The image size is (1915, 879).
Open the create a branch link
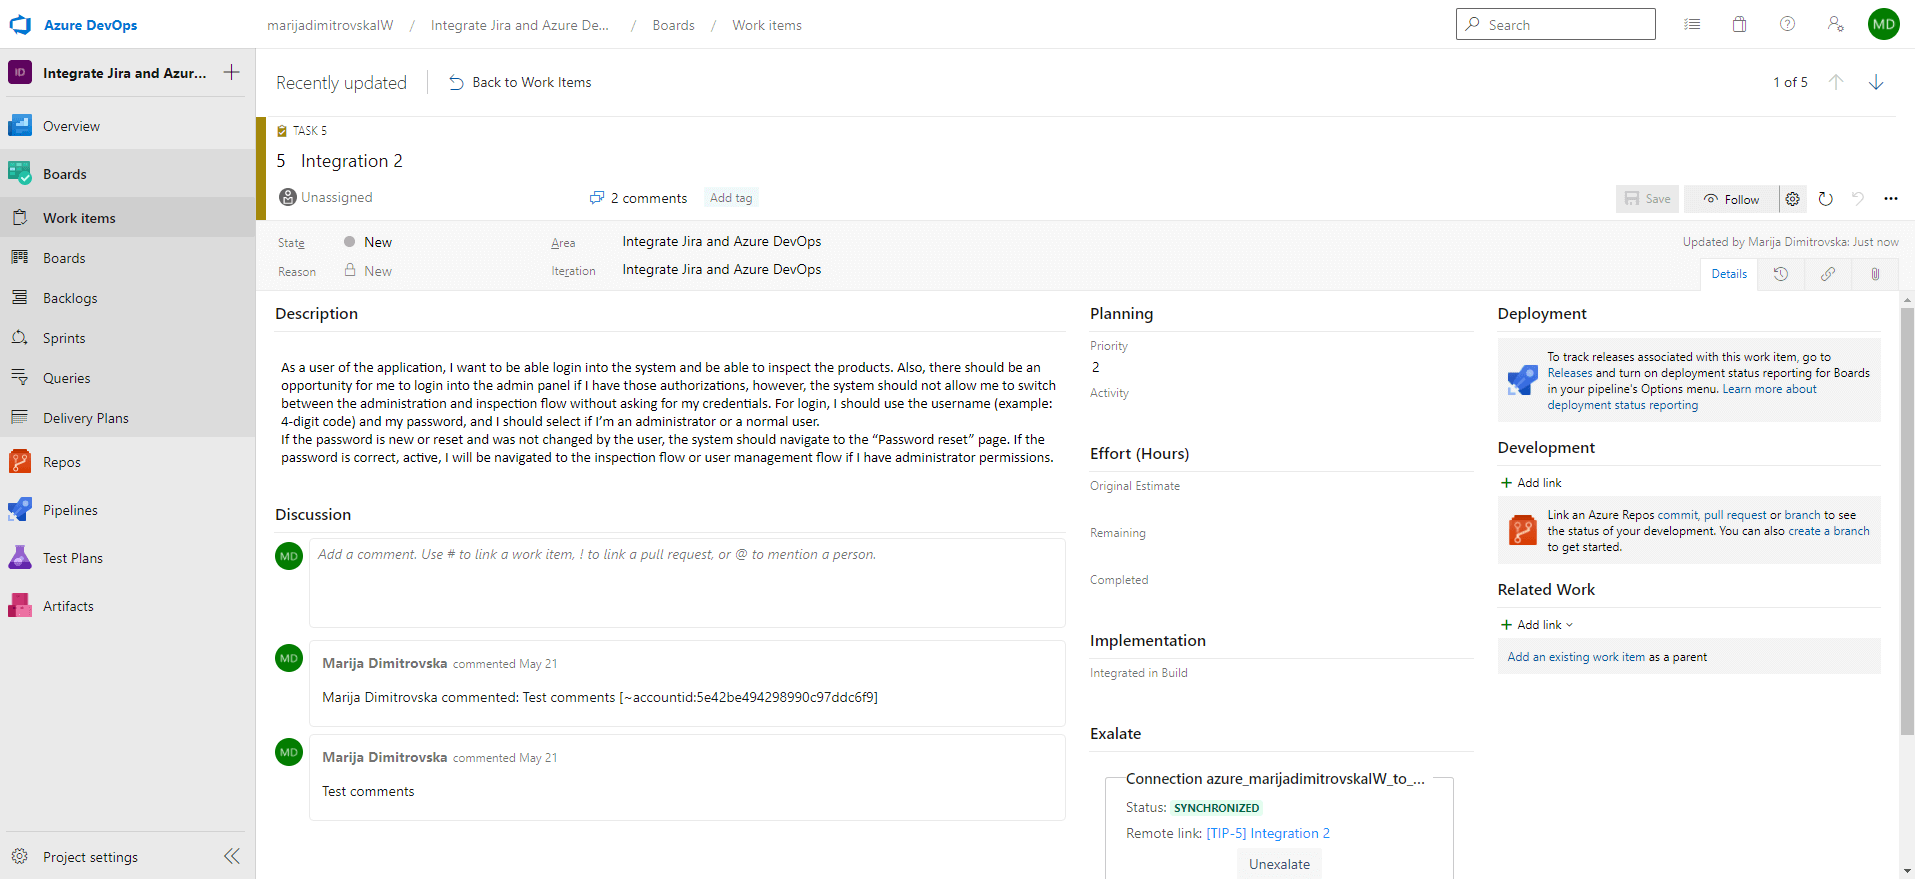coord(1829,531)
